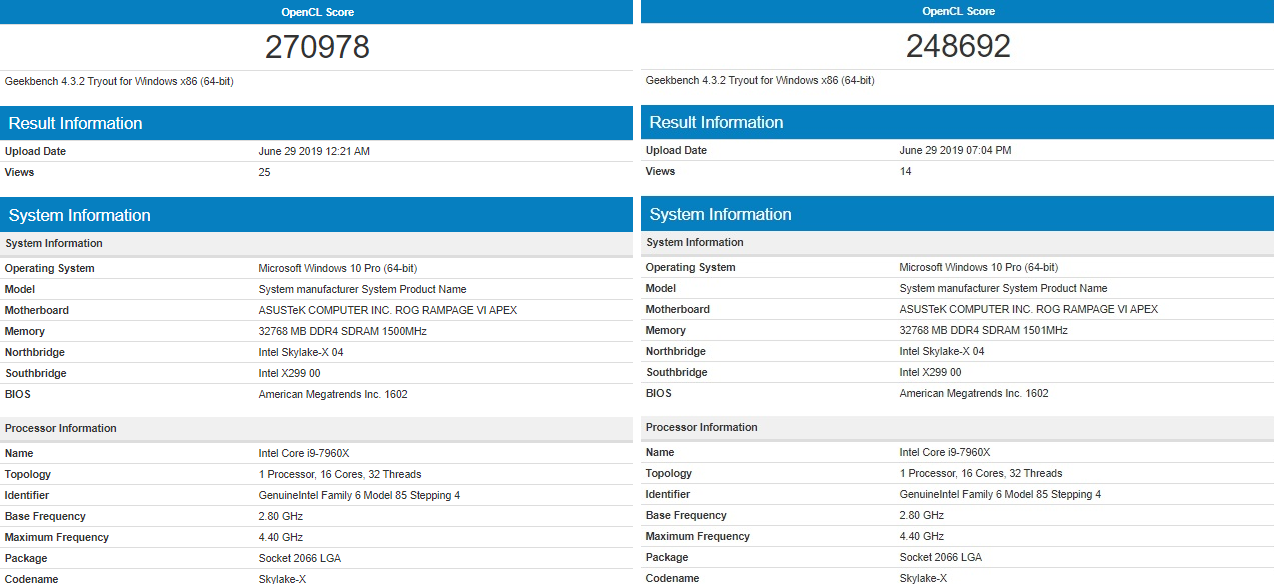1274x584 pixels.
Task: Select Microsoft Windows 10 Pro value in 270978 result
Action: [337, 268]
